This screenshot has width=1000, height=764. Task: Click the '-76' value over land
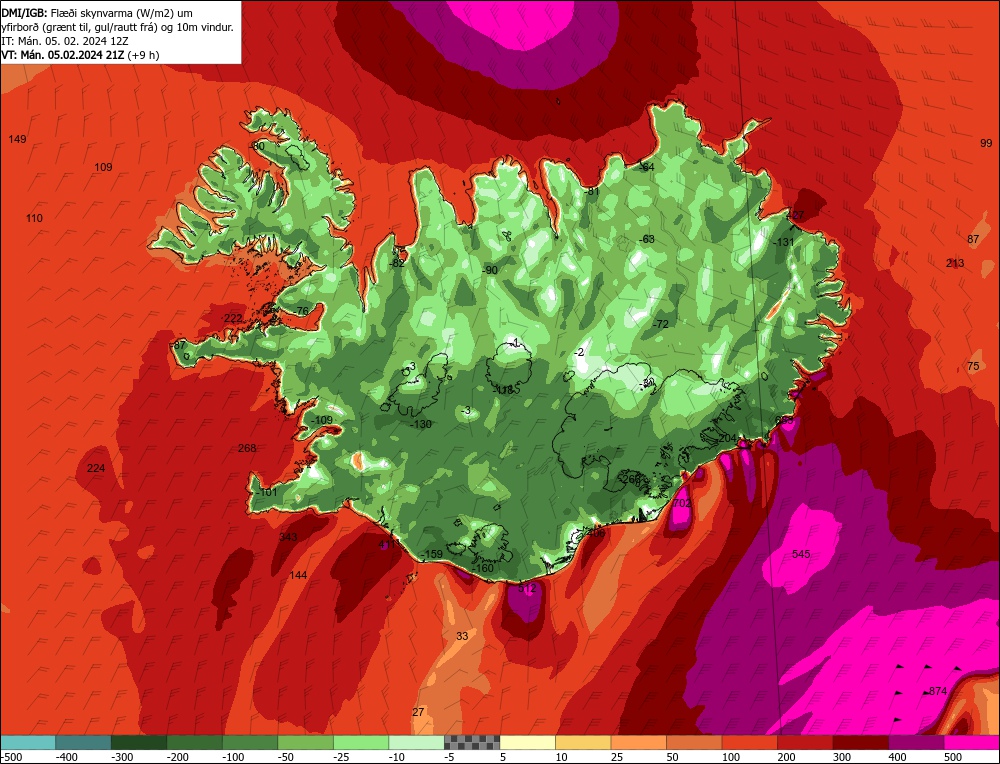pyautogui.click(x=301, y=311)
